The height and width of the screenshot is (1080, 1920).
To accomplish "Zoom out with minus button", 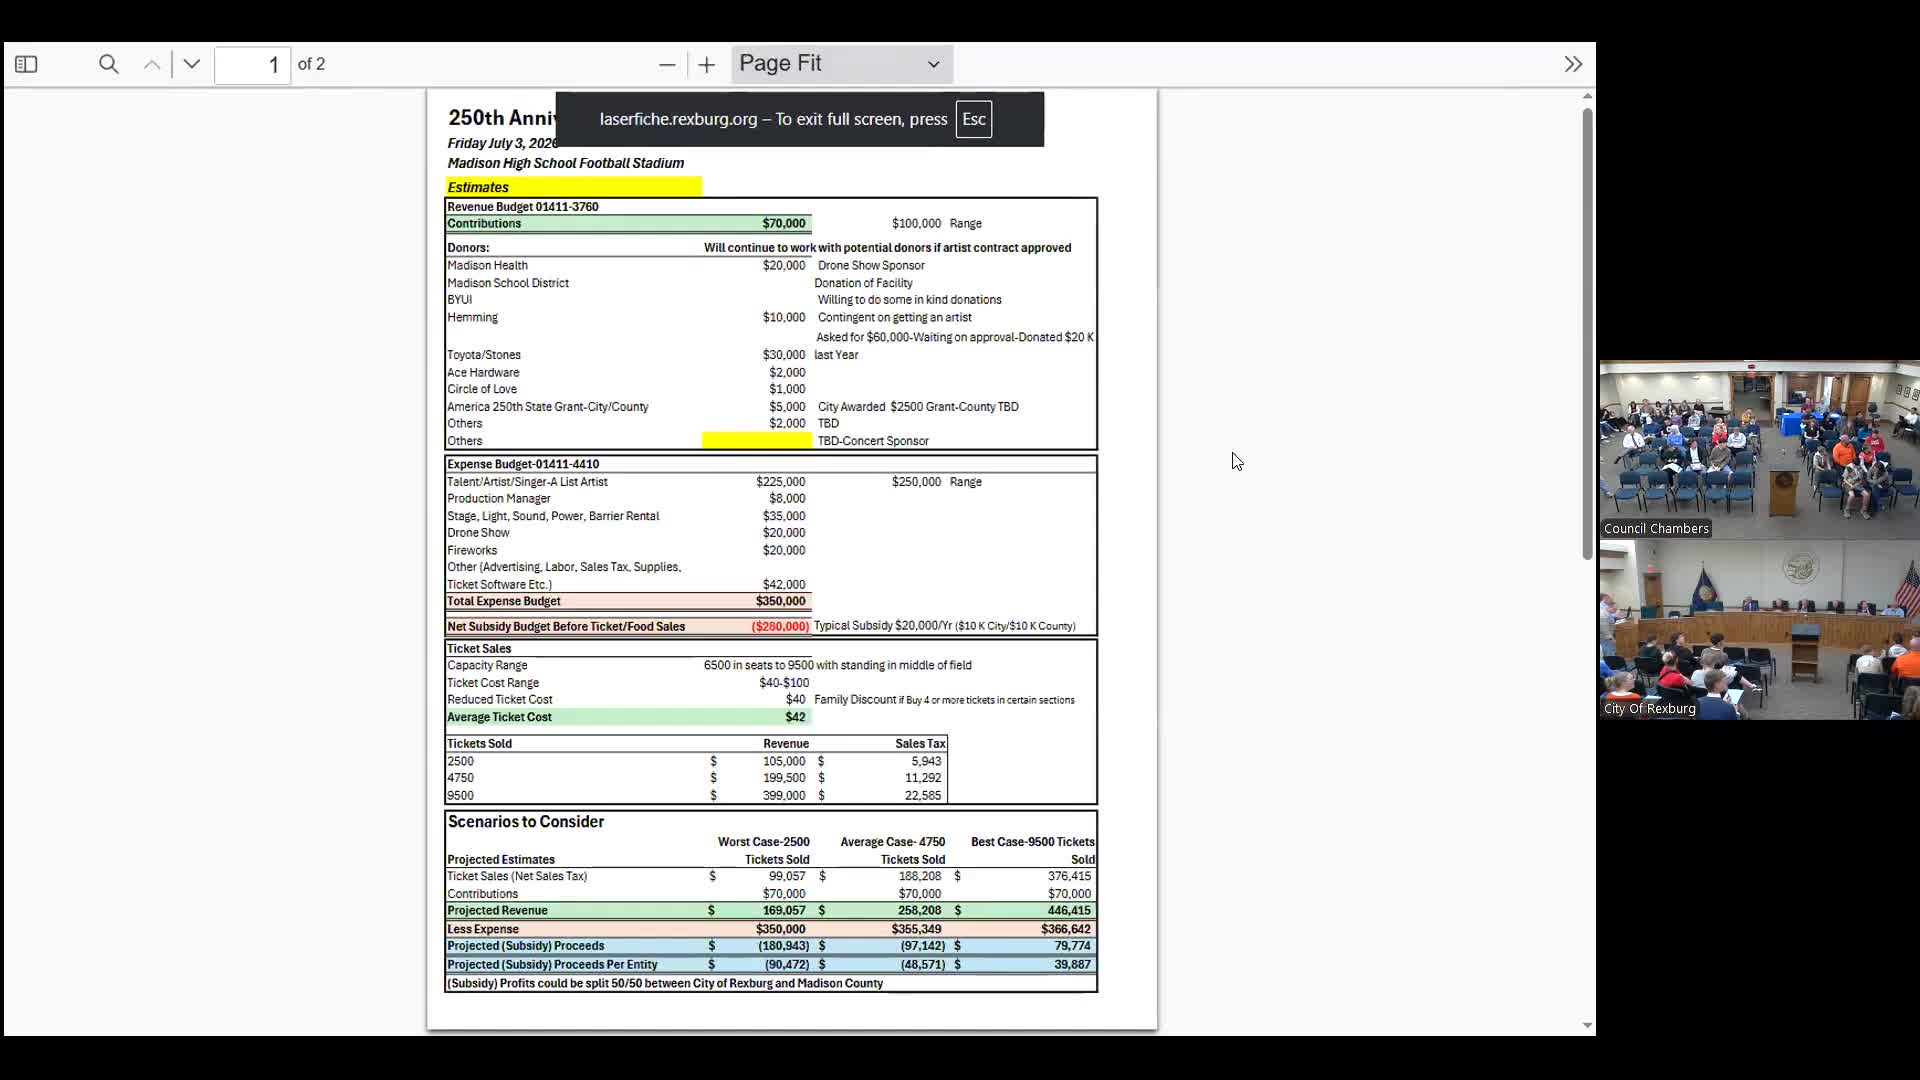I will pos(667,65).
